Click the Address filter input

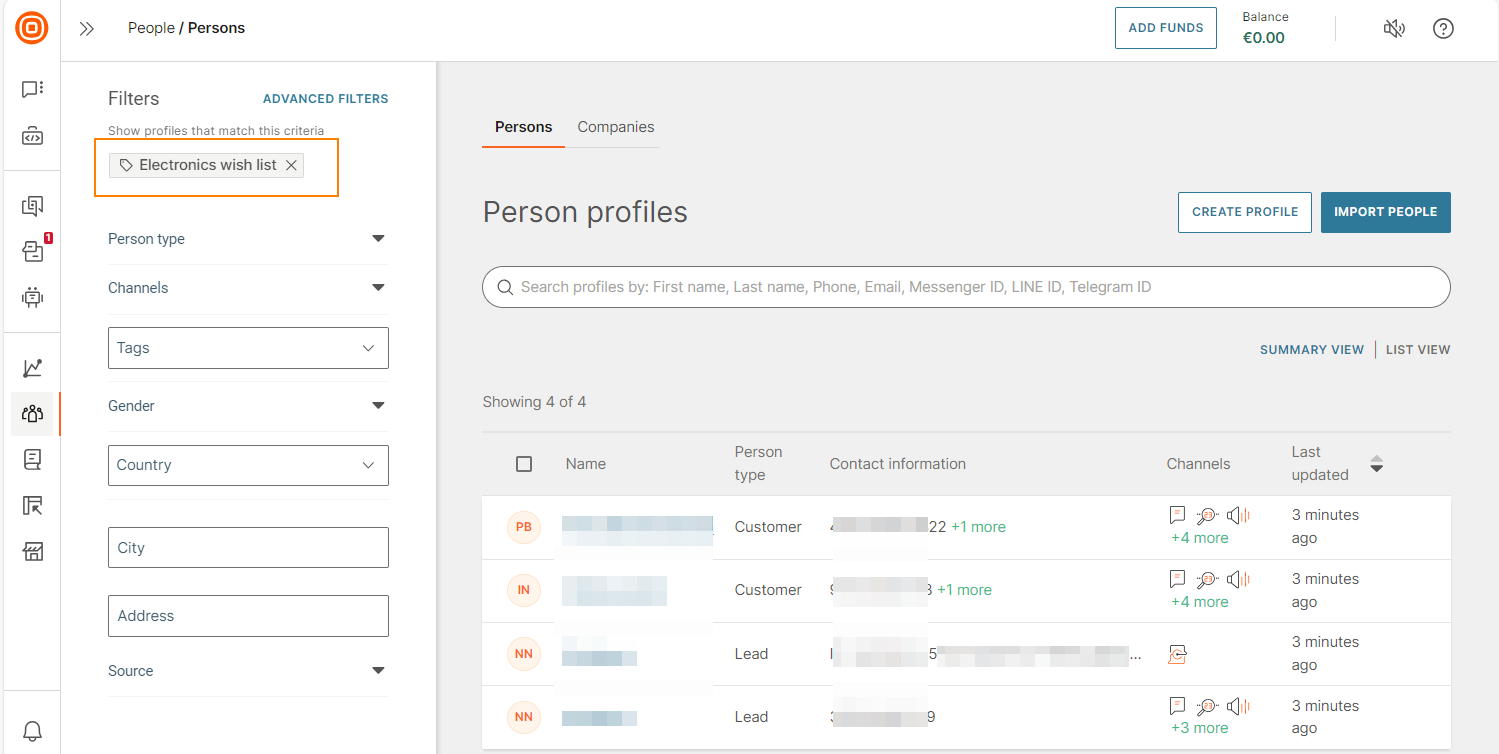point(248,616)
